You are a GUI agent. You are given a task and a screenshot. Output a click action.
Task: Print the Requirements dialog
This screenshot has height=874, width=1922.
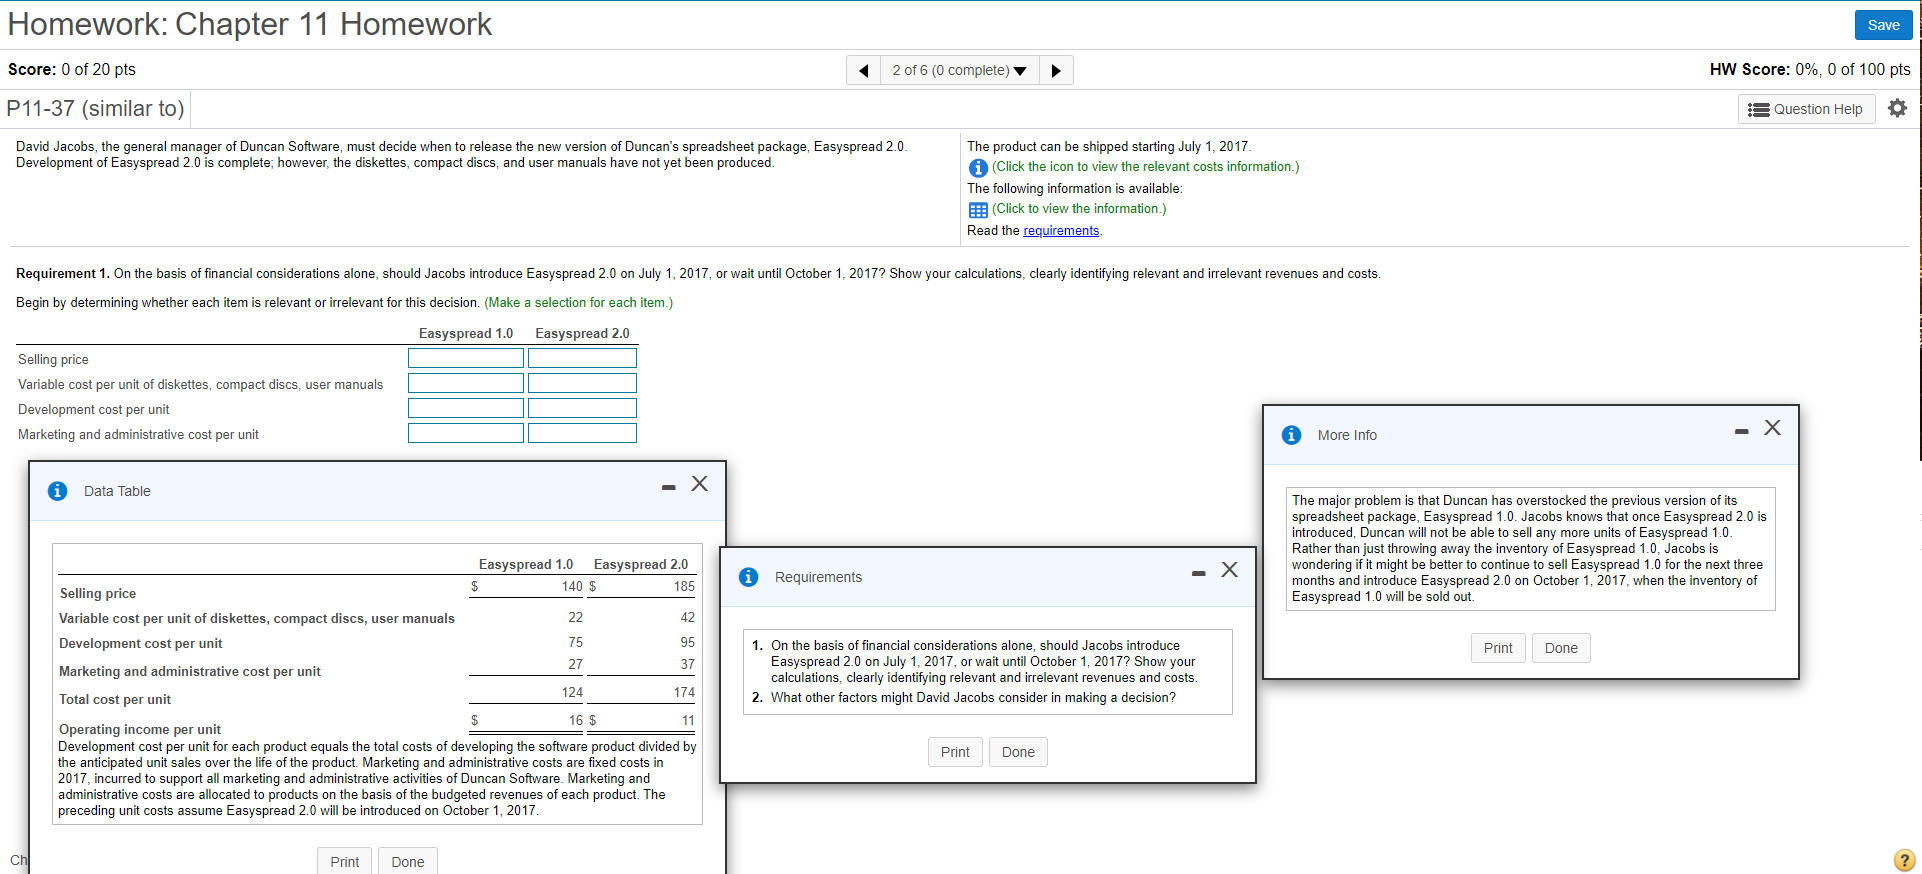pos(955,752)
